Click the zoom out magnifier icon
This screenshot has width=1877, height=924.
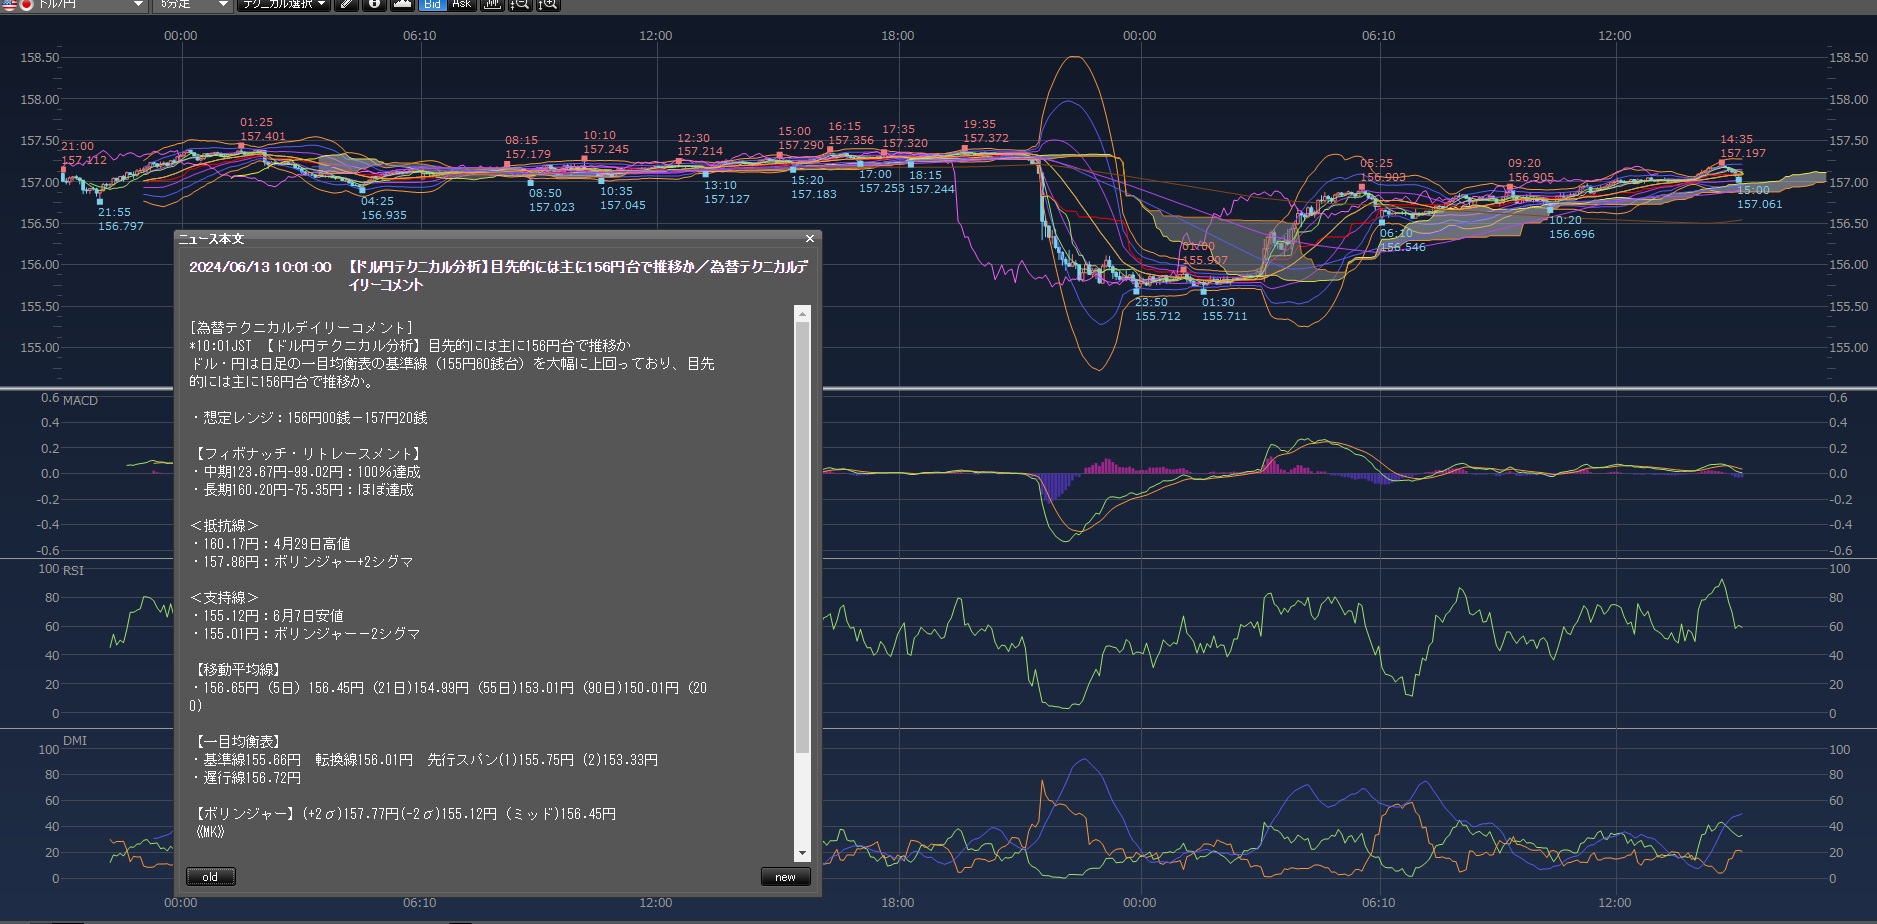pyautogui.click(x=519, y=4)
